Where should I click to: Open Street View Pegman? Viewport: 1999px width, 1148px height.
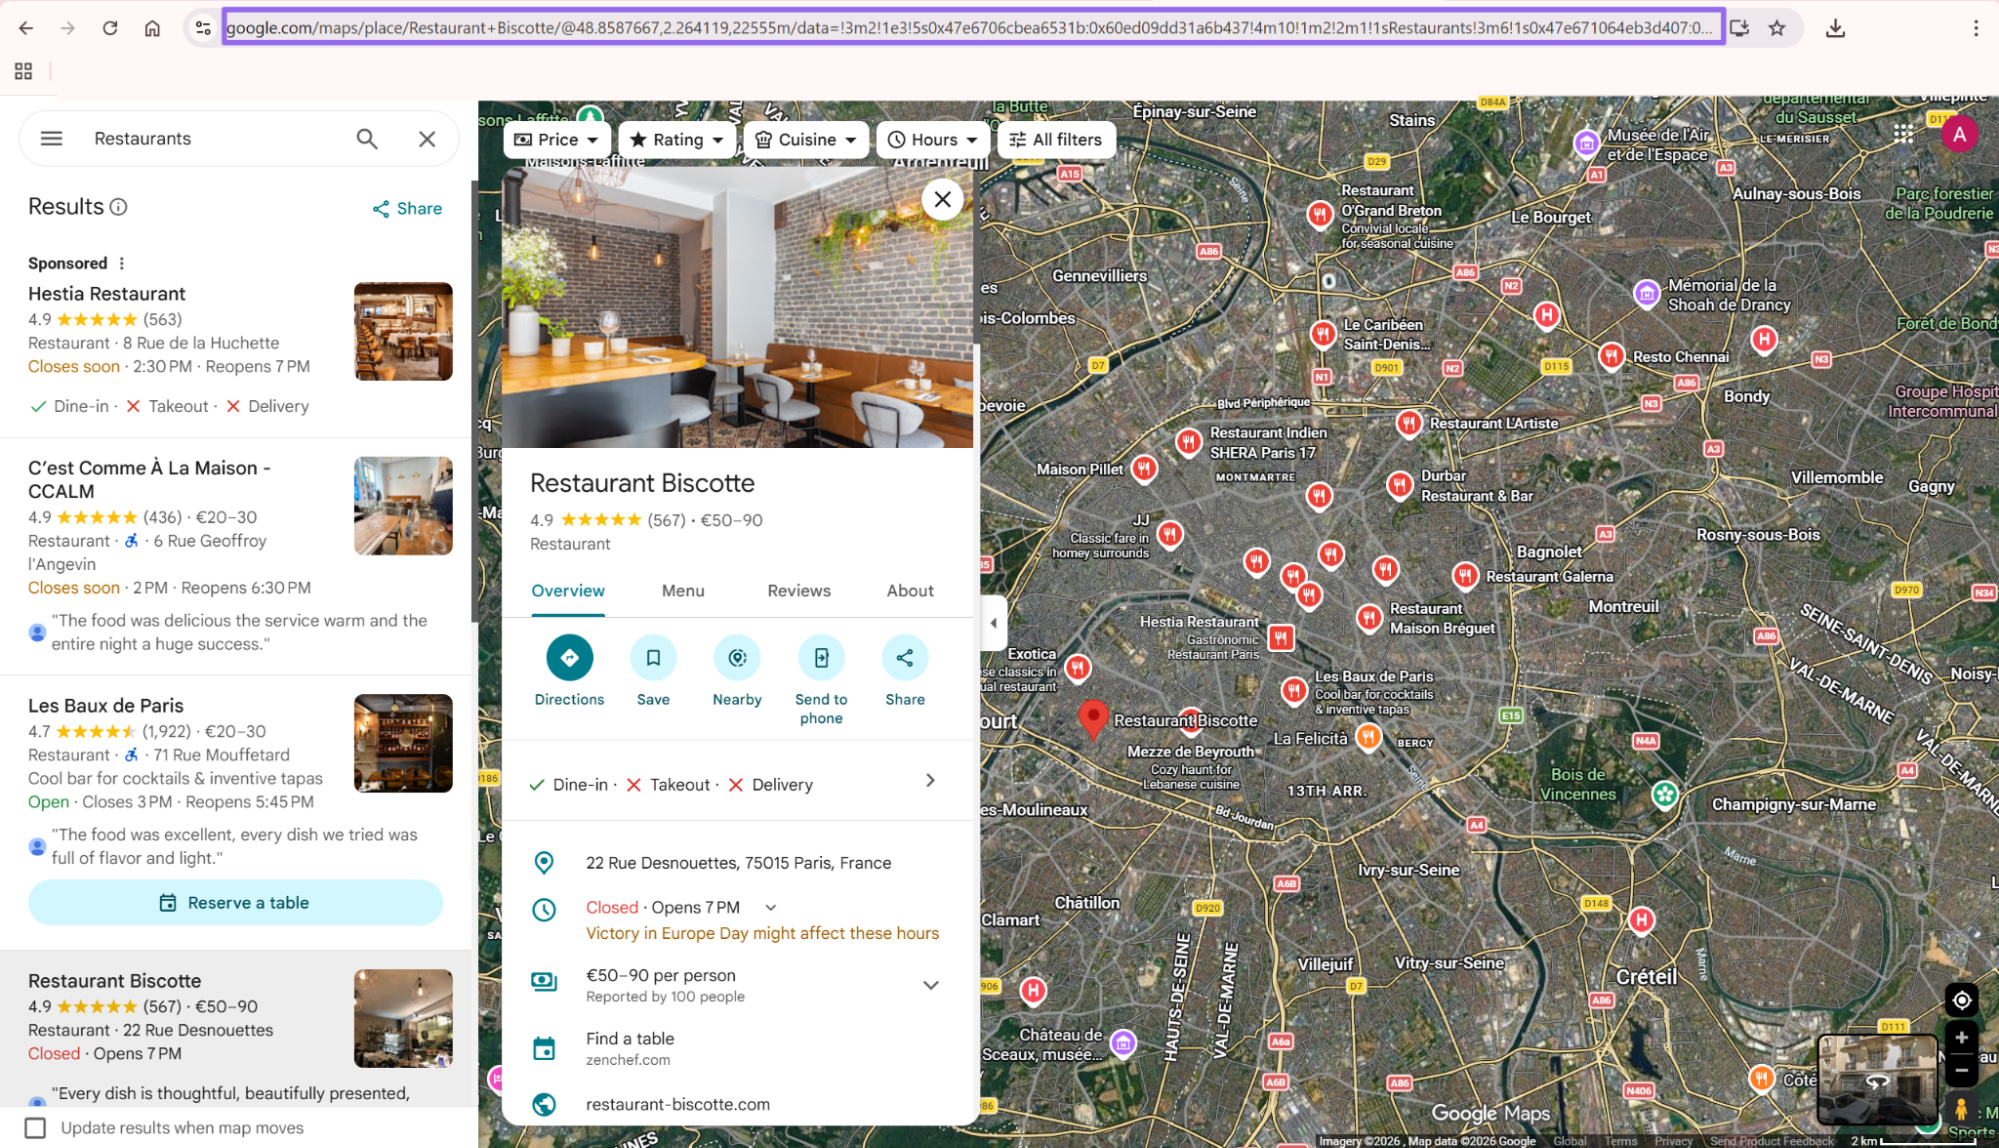pyautogui.click(x=1961, y=1110)
